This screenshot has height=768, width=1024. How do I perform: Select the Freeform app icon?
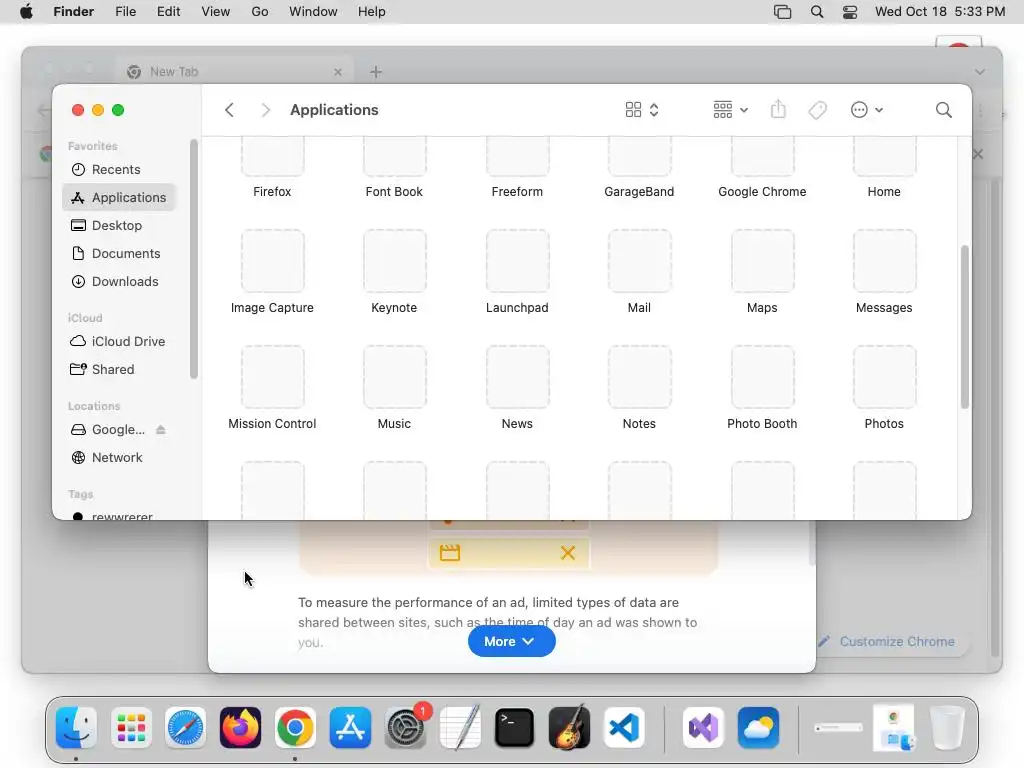tap(517, 157)
